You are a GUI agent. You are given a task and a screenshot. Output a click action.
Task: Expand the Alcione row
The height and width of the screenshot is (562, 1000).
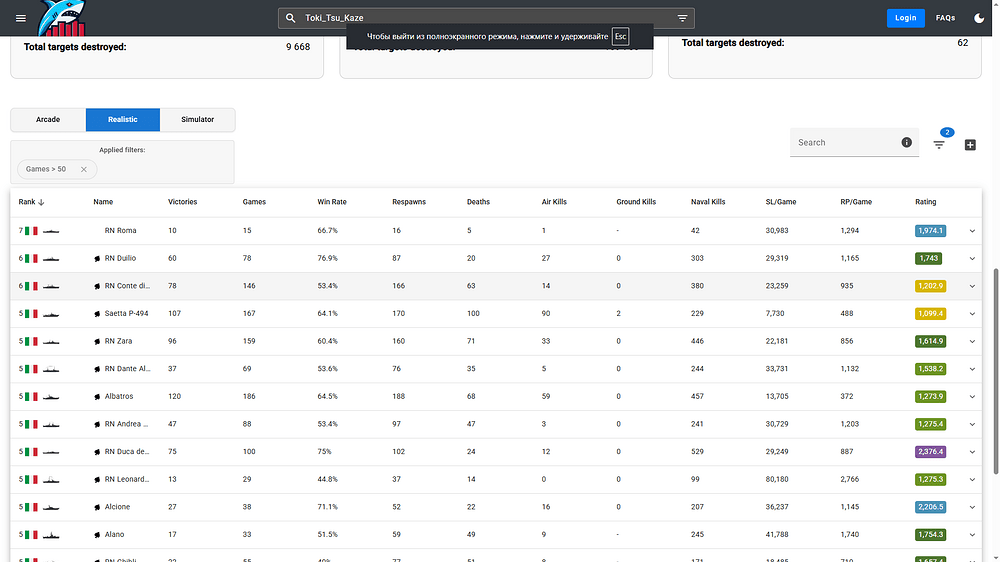pos(972,507)
